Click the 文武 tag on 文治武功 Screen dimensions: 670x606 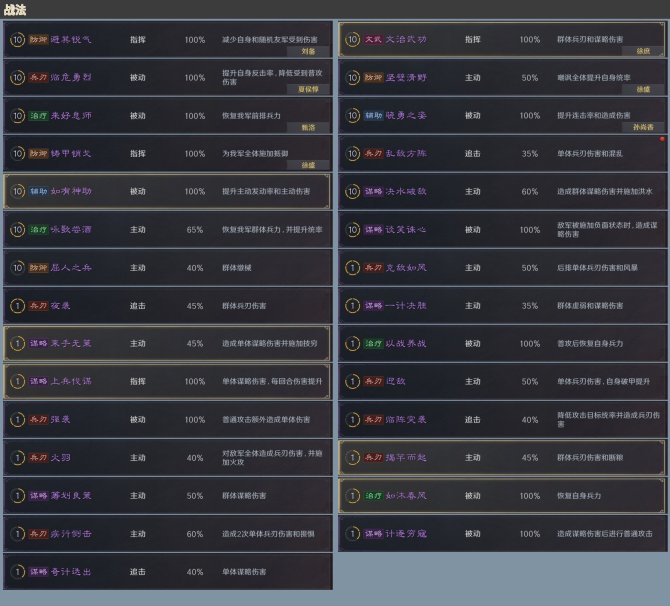[373, 39]
